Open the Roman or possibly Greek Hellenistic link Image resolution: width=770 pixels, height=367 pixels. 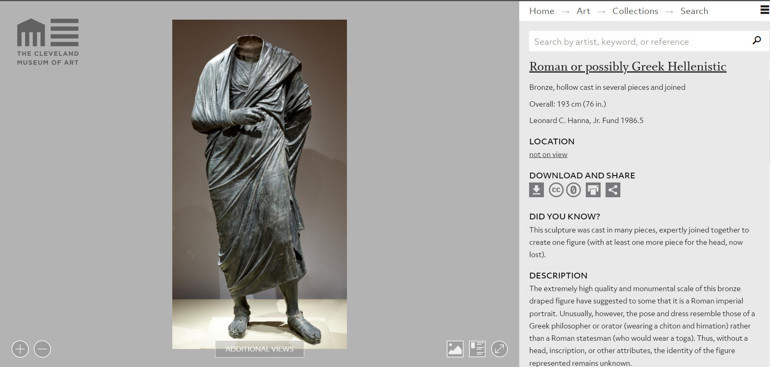point(628,67)
